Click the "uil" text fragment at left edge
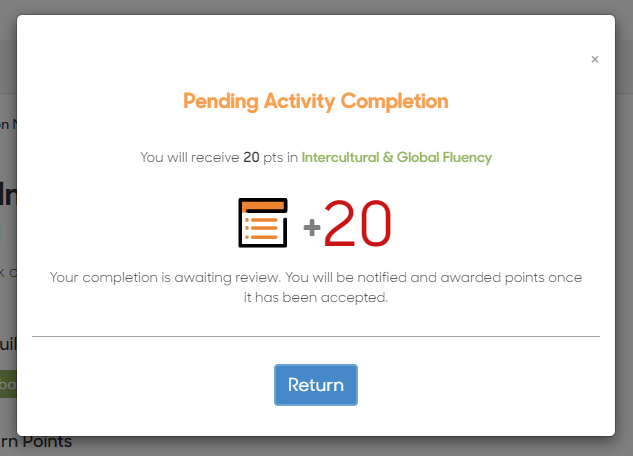 8,344
